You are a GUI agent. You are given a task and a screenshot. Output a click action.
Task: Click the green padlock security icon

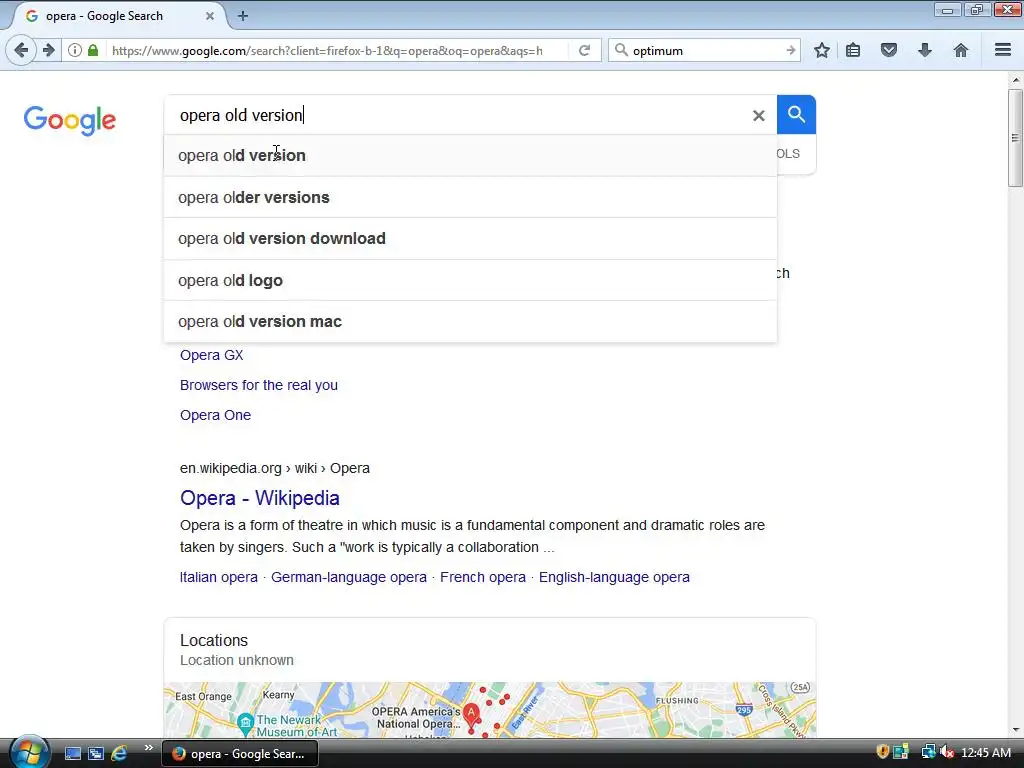pyautogui.click(x=93, y=50)
